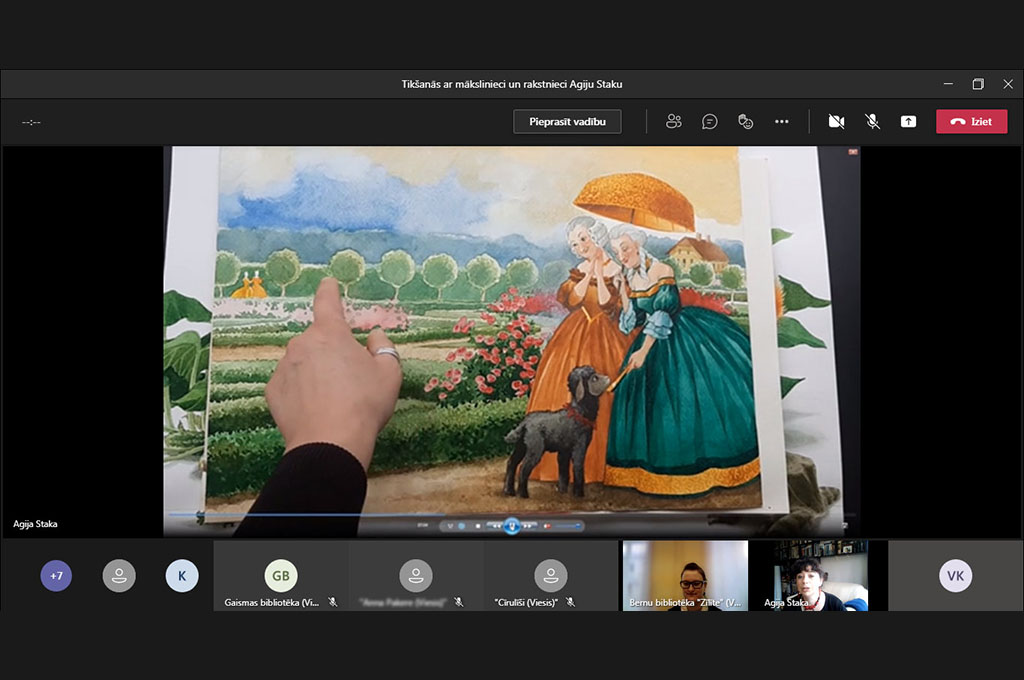Open Bērnu bibliotēka "Zīlīte" video tile

pyautogui.click(x=685, y=575)
